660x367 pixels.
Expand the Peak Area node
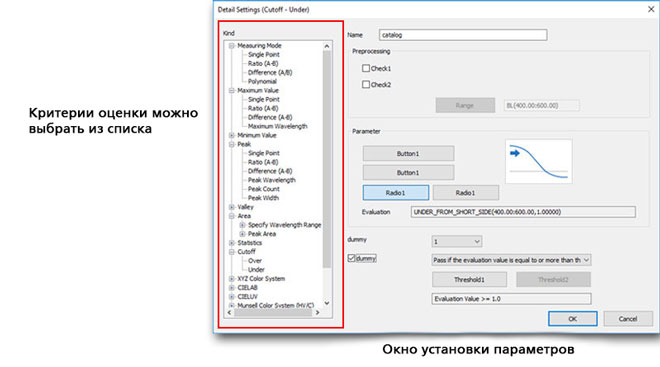pyautogui.click(x=242, y=234)
